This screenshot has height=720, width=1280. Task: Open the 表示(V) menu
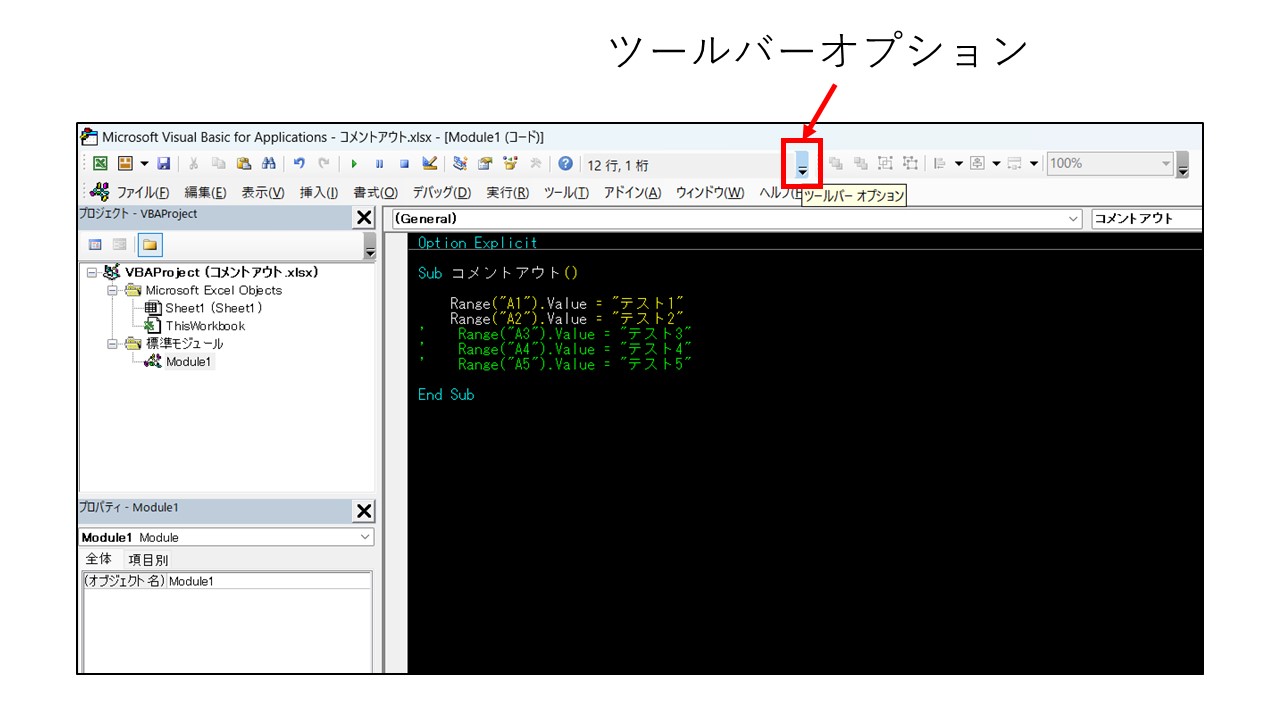pyautogui.click(x=263, y=193)
